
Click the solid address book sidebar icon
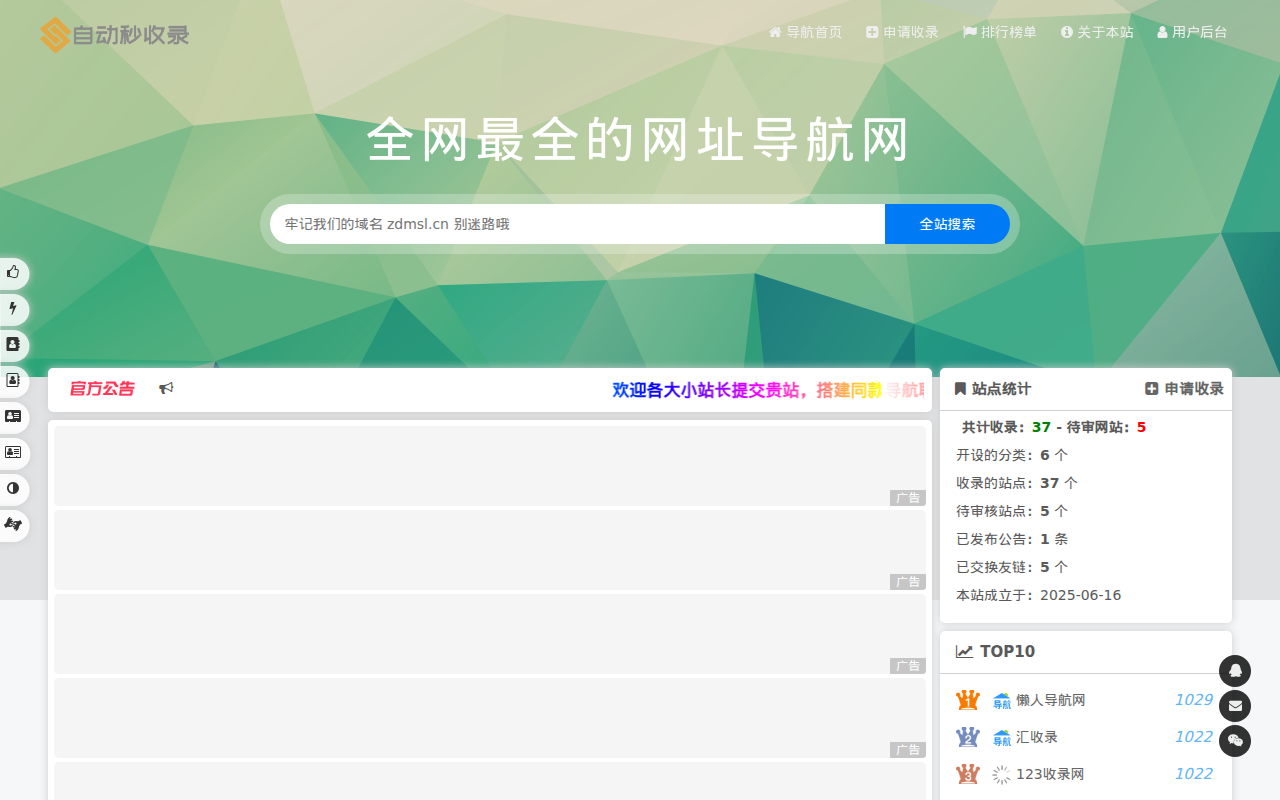pos(13,344)
